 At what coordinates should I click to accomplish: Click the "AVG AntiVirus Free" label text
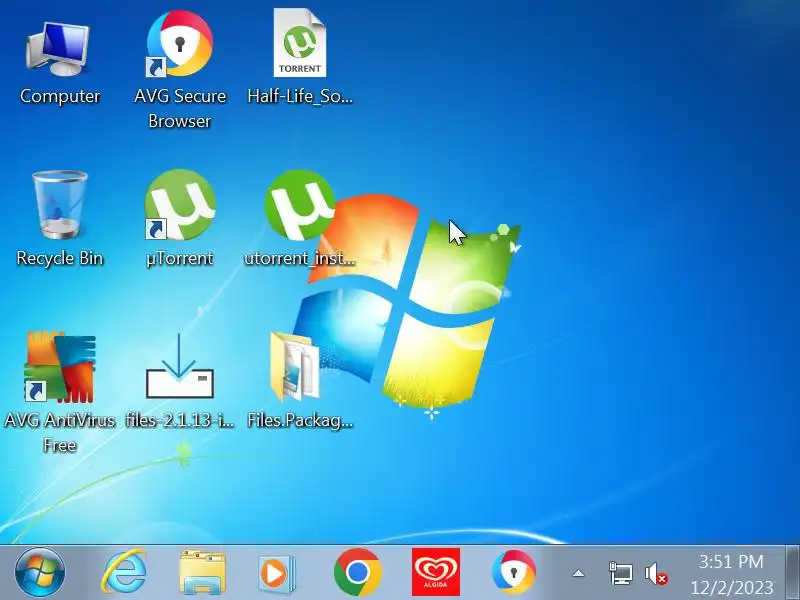(60, 433)
